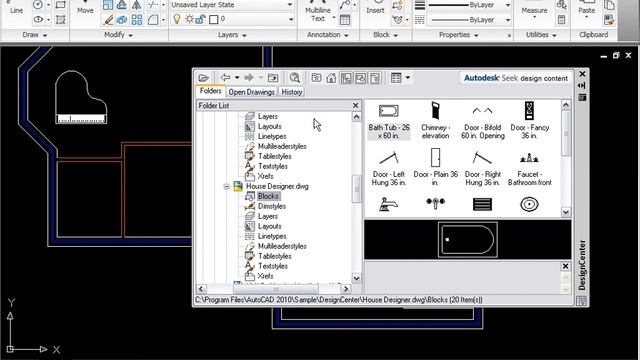Insert a Table from Annotation panel
This screenshot has height=360, width=640.
point(345,20)
